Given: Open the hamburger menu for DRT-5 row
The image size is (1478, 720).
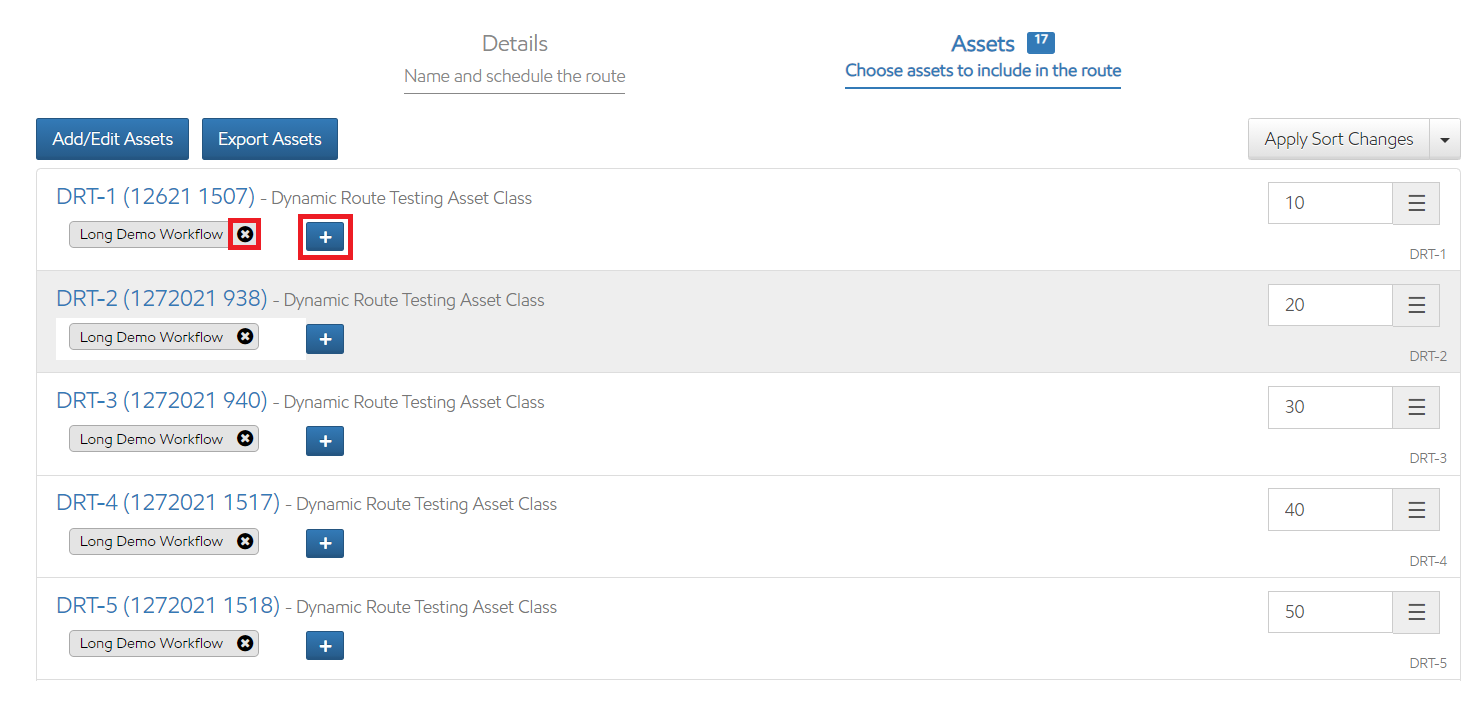Looking at the screenshot, I should pyautogui.click(x=1416, y=612).
